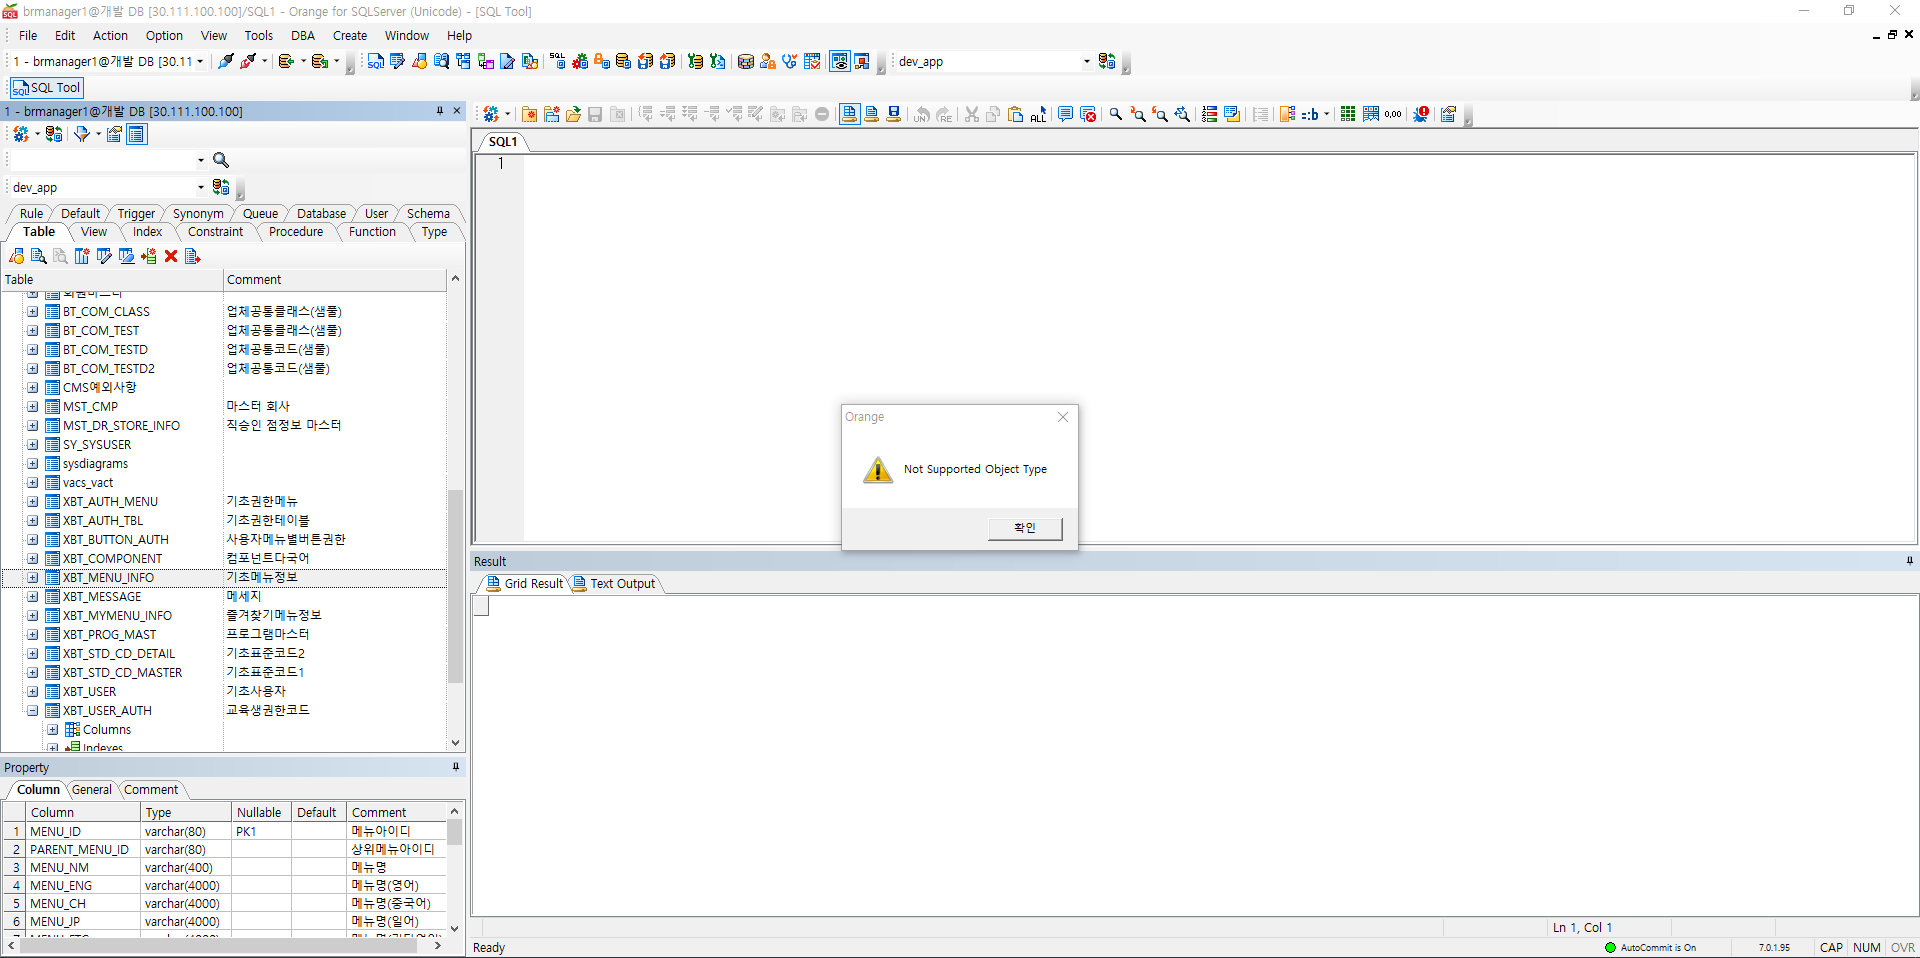The height and width of the screenshot is (958, 1920).
Task: Click the open SQL file folder icon
Action: [x=573, y=115]
